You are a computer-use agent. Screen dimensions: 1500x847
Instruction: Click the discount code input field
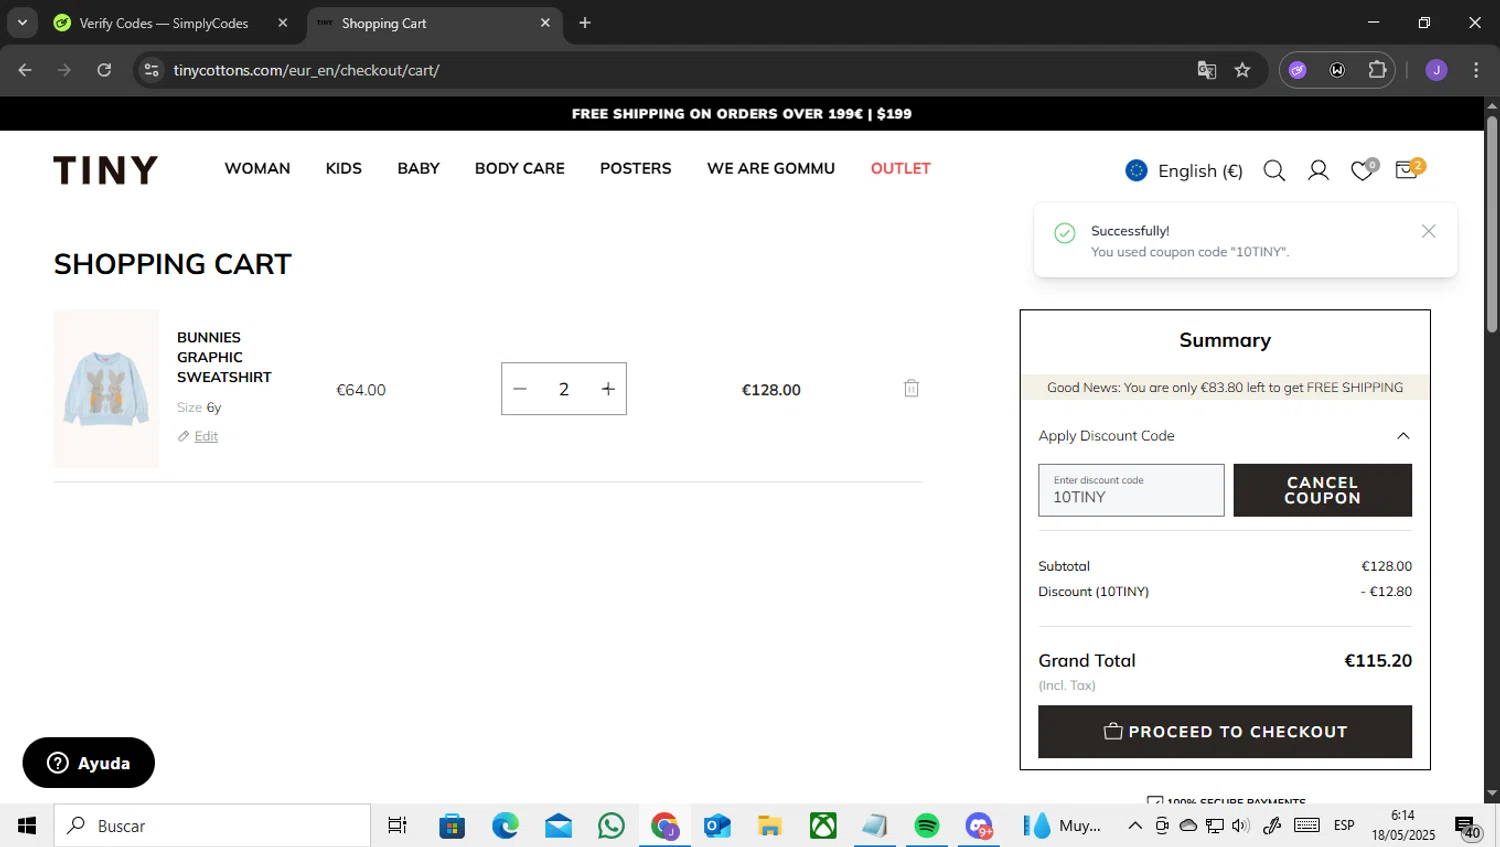pos(1131,490)
